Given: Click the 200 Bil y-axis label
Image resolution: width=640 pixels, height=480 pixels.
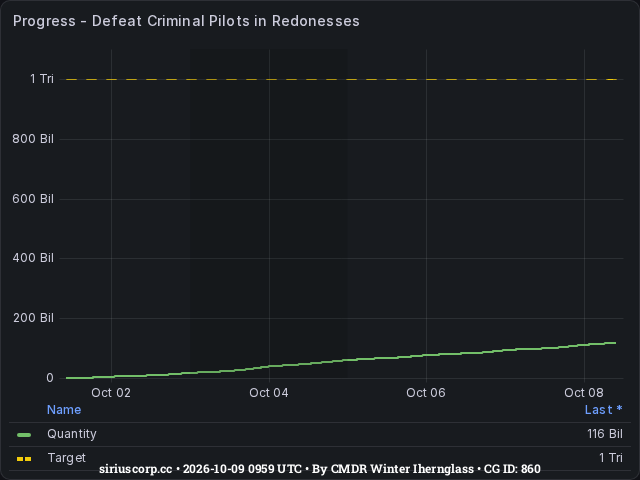Looking at the screenshot, I should click(x=33, y=318).
